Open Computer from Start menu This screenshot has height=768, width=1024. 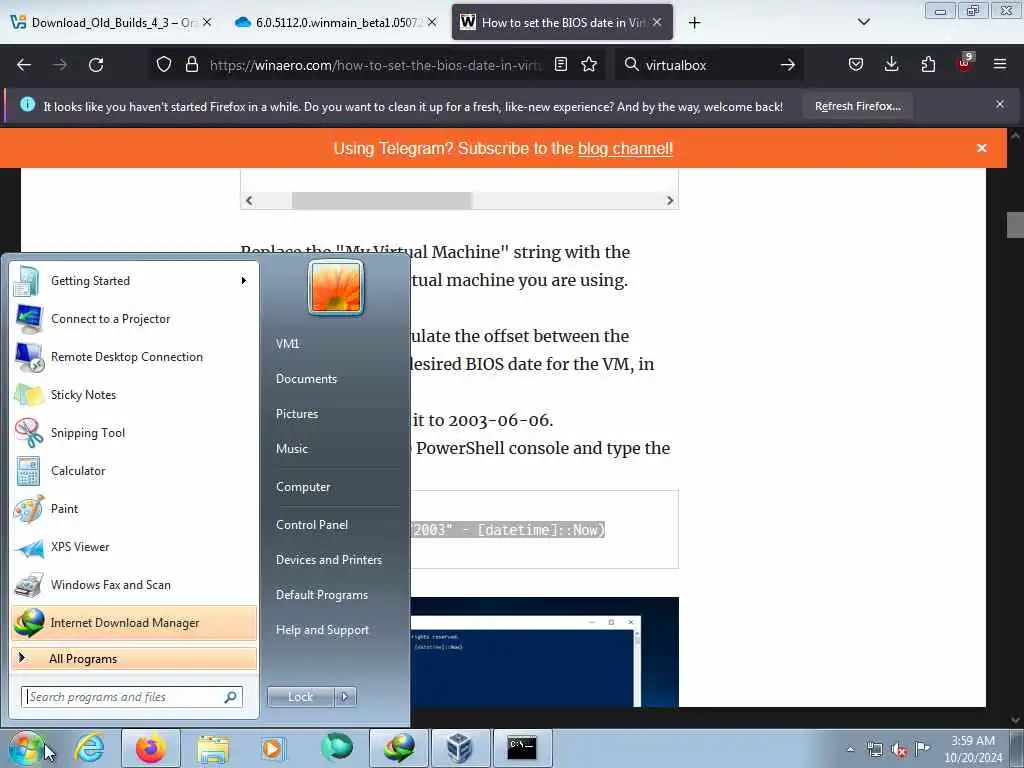pos(303,487)
